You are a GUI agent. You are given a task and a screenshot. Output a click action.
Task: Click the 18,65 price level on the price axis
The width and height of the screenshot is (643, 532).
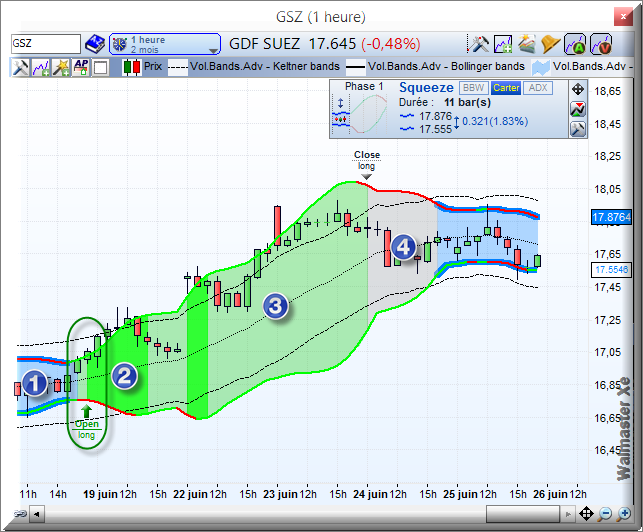(x=607, y=91)
